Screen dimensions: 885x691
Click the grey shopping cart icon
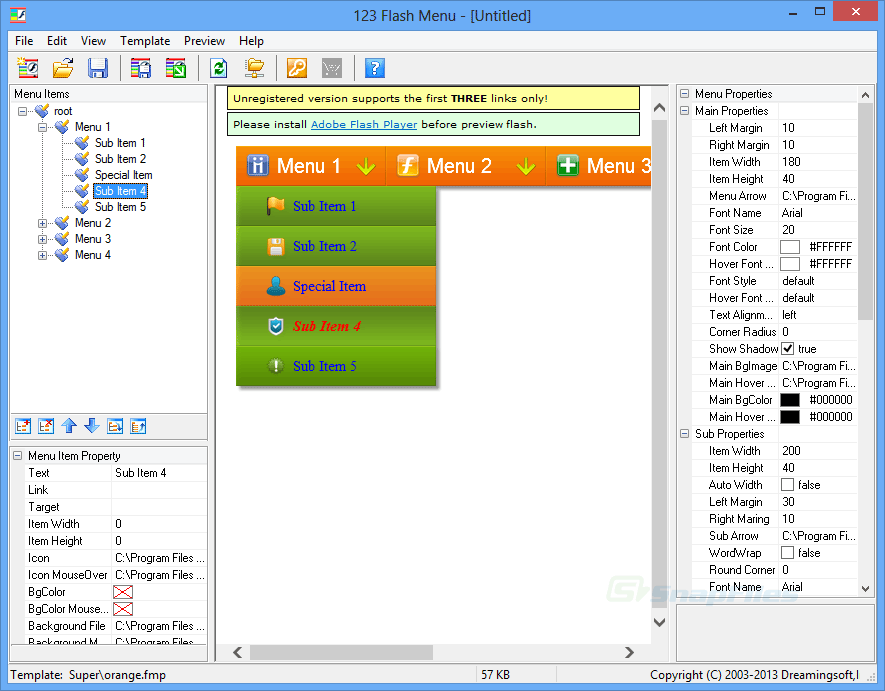332,68
